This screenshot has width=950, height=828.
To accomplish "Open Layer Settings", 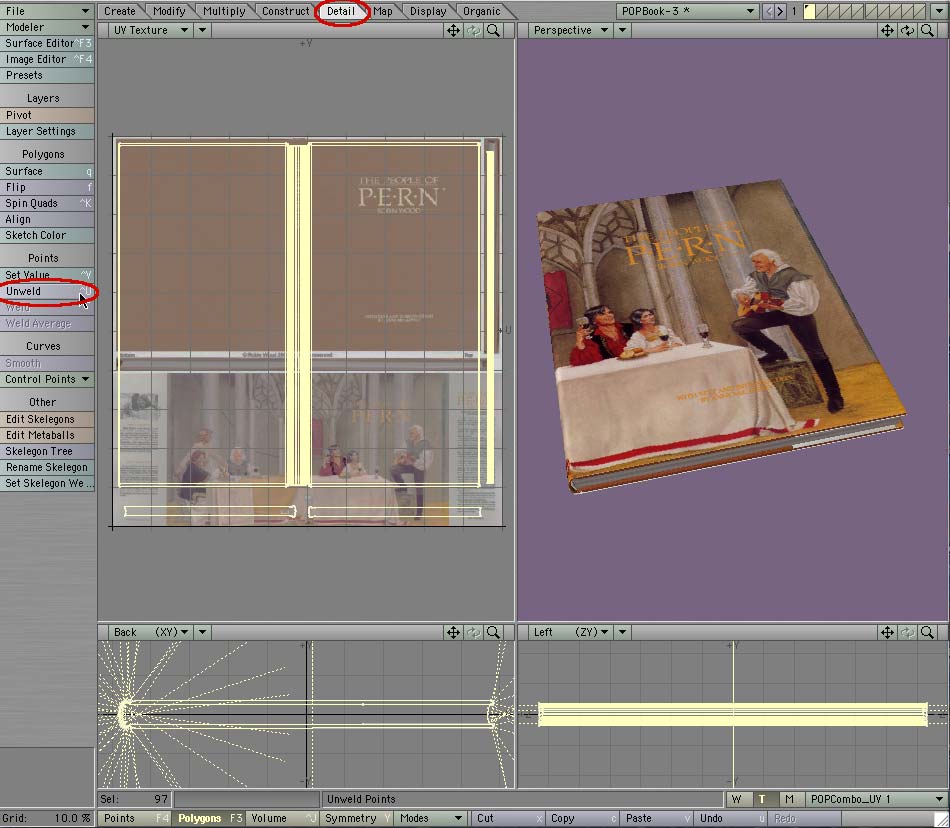I will click(x=47, y=131).
